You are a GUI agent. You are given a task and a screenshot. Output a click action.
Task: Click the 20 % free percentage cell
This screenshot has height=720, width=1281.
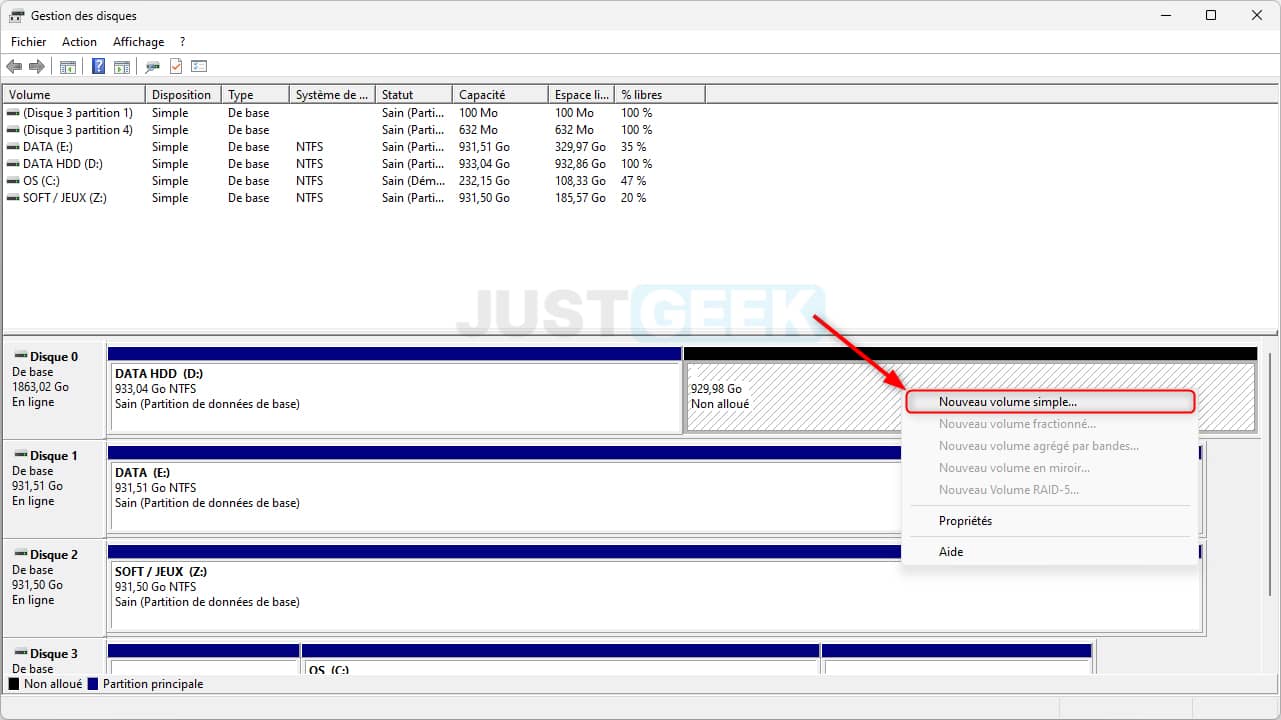[x=634, y=198]
